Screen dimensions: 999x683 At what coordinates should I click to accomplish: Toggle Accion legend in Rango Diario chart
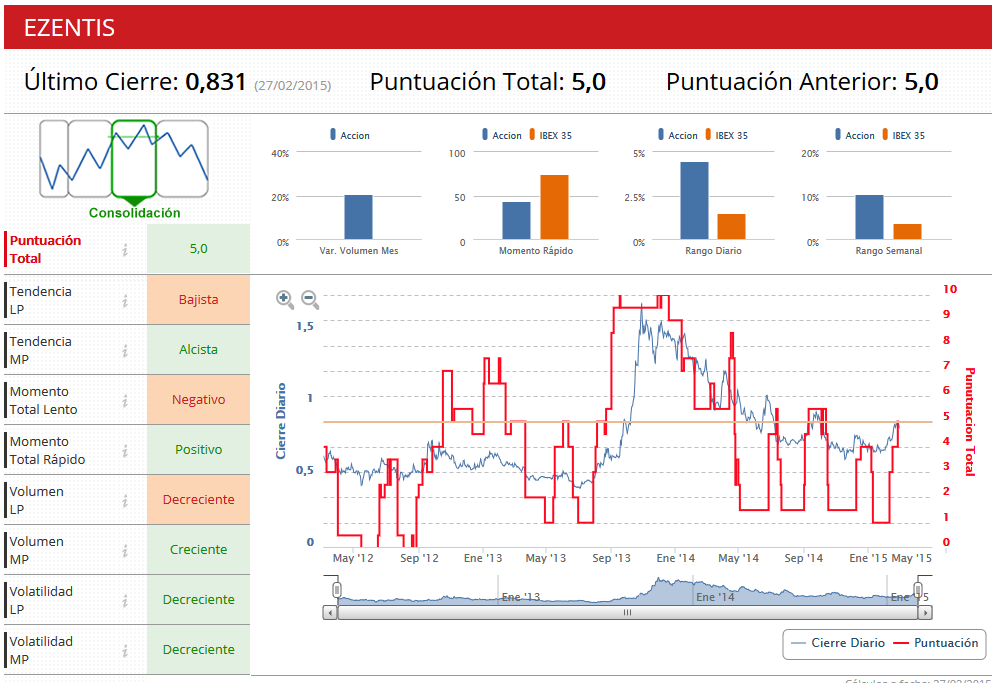678,135
